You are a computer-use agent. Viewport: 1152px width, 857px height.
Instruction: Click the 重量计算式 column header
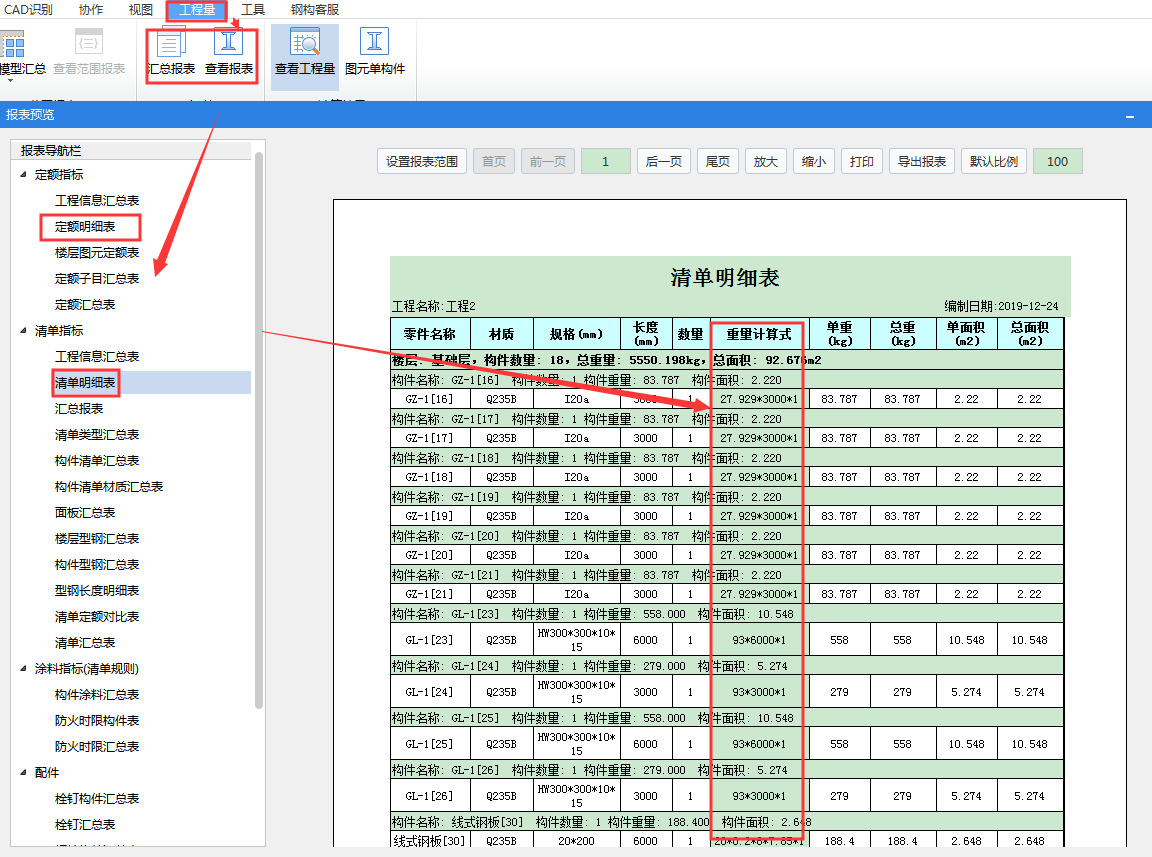(x=758, y=334)
